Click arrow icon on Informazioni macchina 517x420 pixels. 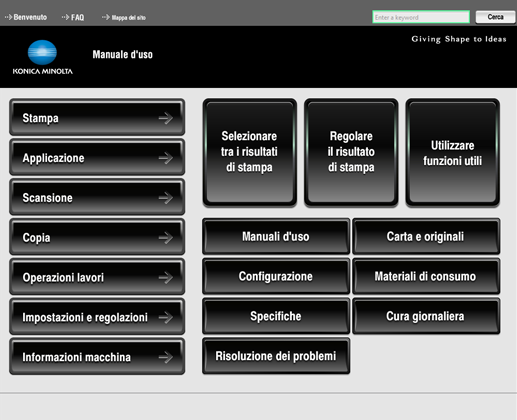pyautogui.click(x=166, y=357)
